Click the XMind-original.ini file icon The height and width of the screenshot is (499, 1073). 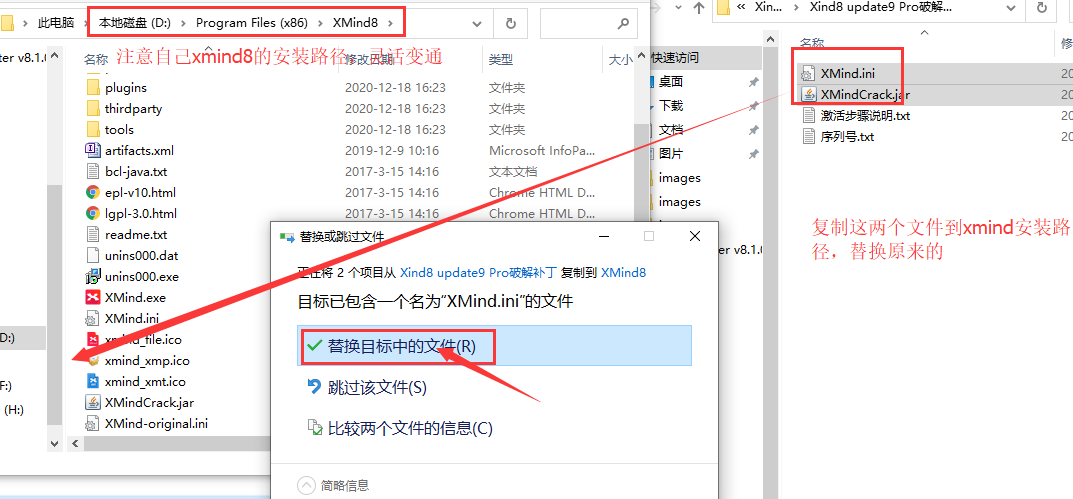[93, 424]
